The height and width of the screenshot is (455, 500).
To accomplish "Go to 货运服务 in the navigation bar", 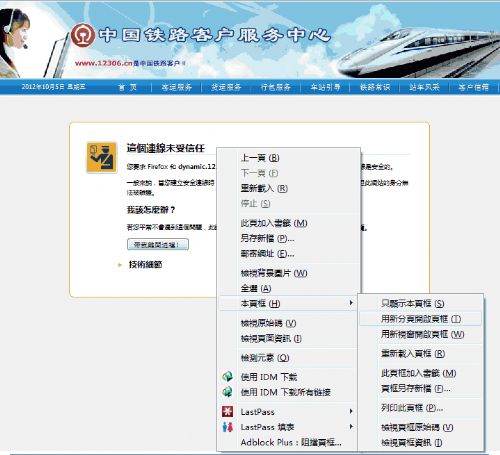I will [x=226, y=87].
